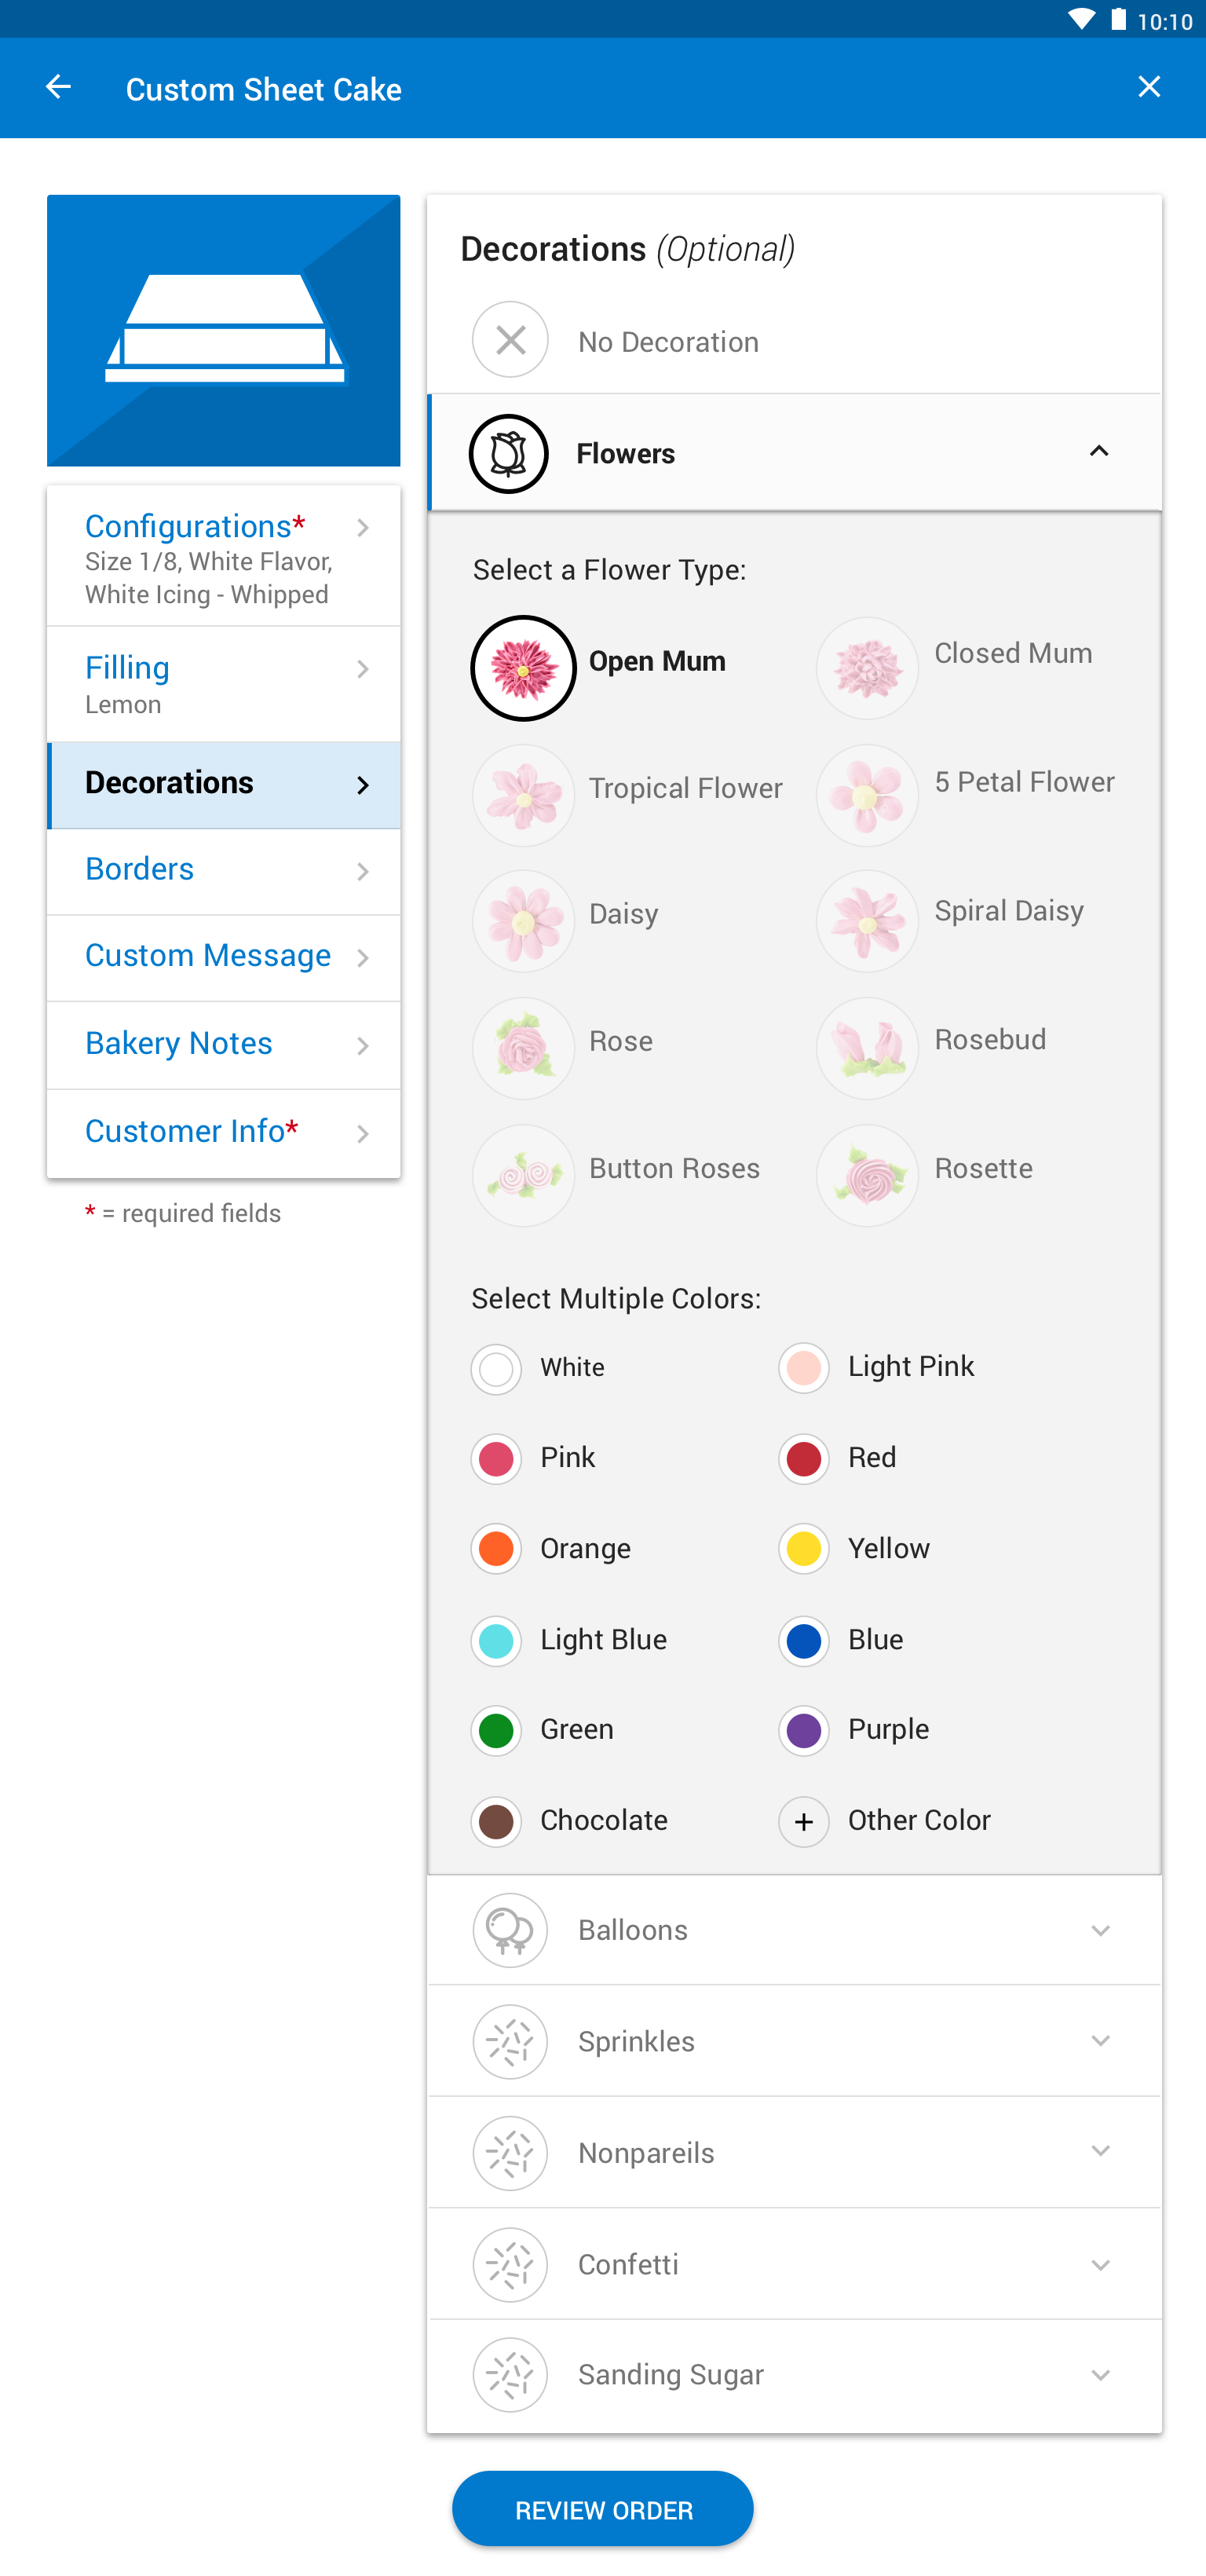The height and width of the screenshot is (2576, 1206).
Task: Tap the back arrow icon
Action: [58, 88]
